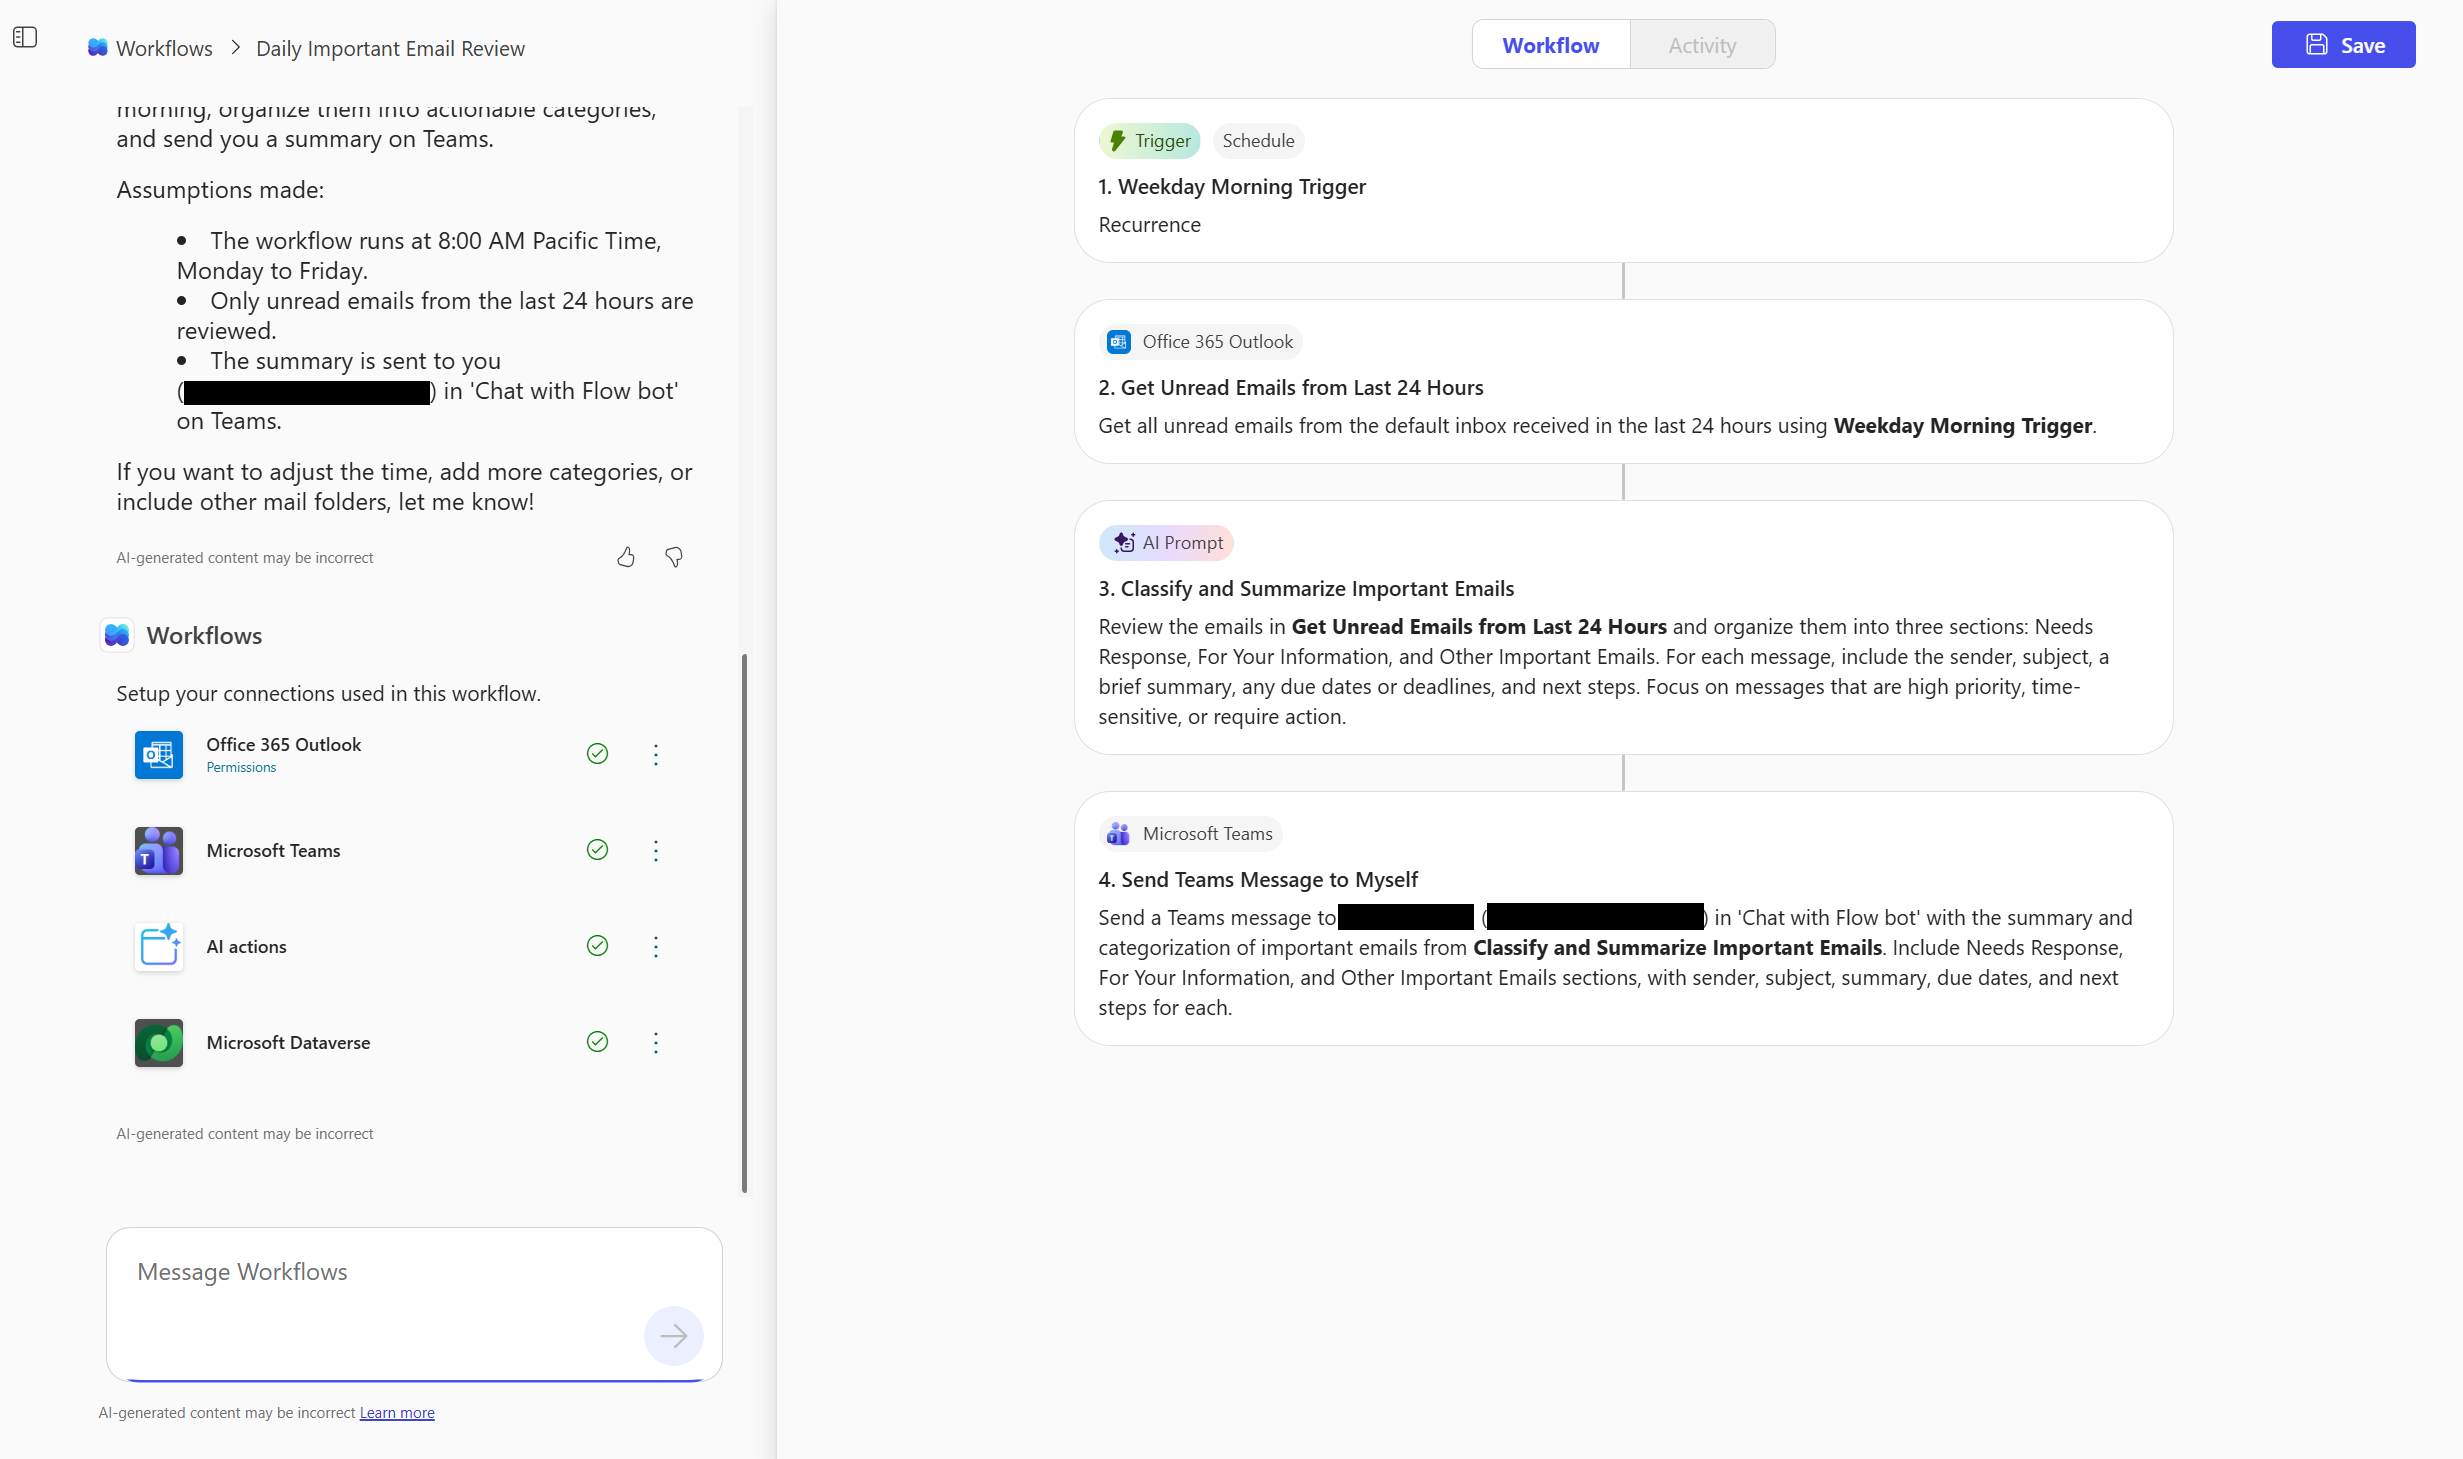Select the Workflow tab
Image resolution: width=2463 pixels, height=1459 pixels.
[x=1550, y=44]
